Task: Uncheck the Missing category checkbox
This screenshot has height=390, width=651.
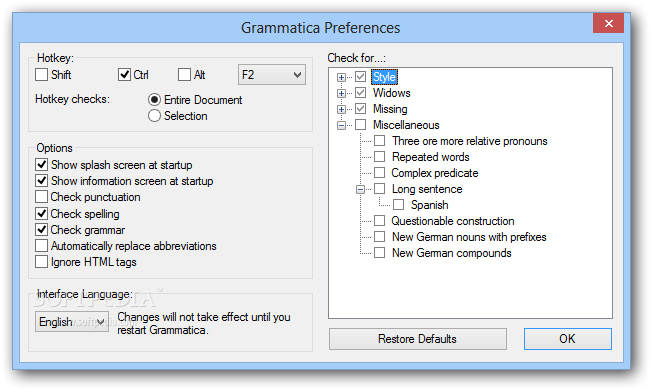Action: click(360, 109)
